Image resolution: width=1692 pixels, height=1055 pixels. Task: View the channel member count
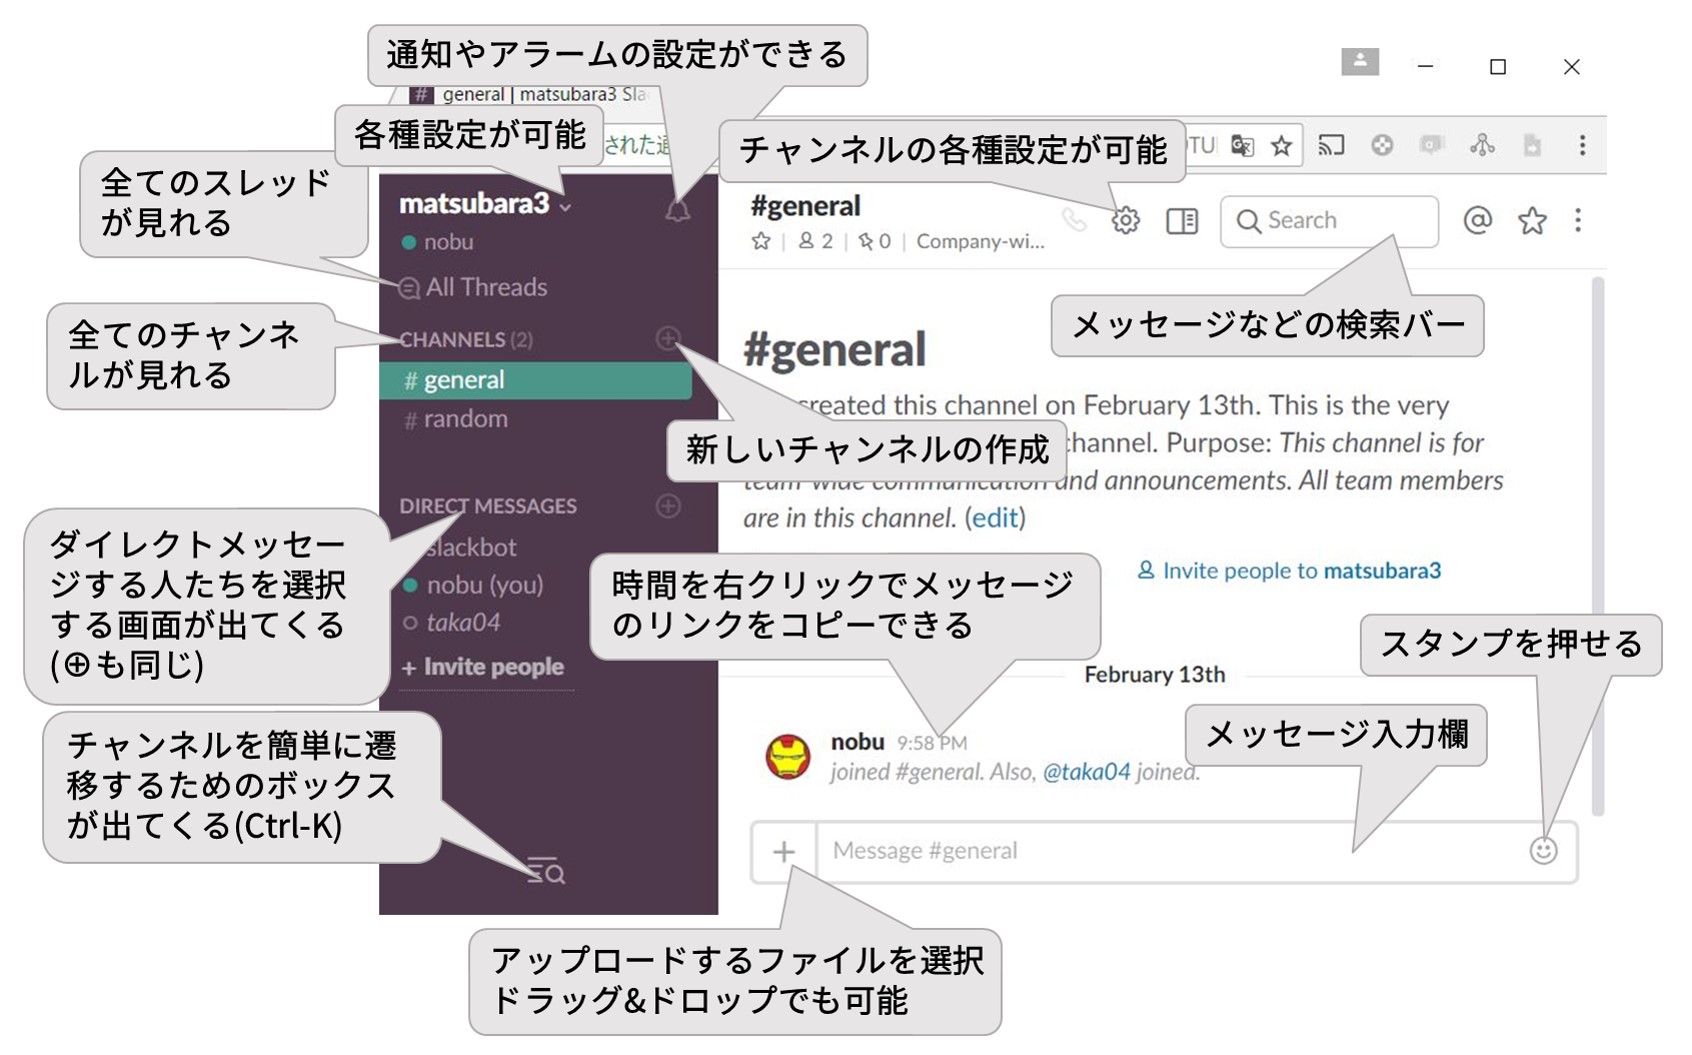[816, 241]
